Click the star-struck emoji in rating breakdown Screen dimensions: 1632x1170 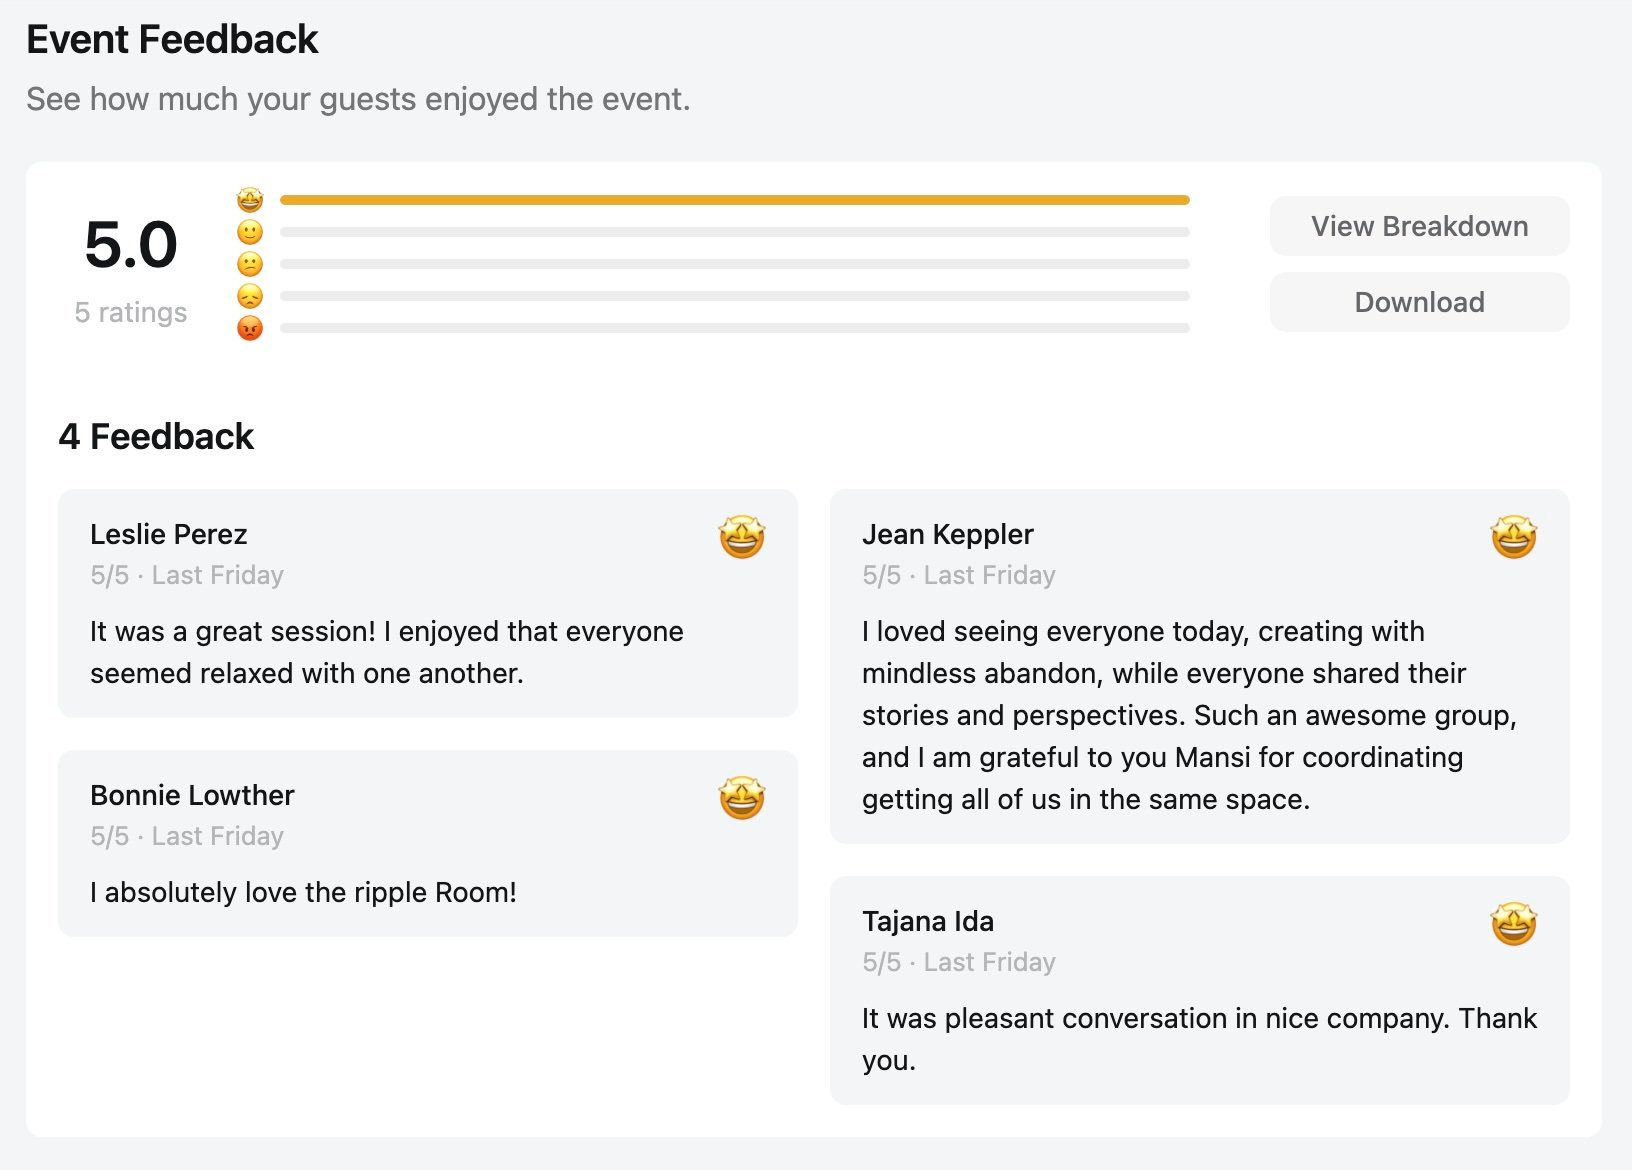[x=250, y=200]
